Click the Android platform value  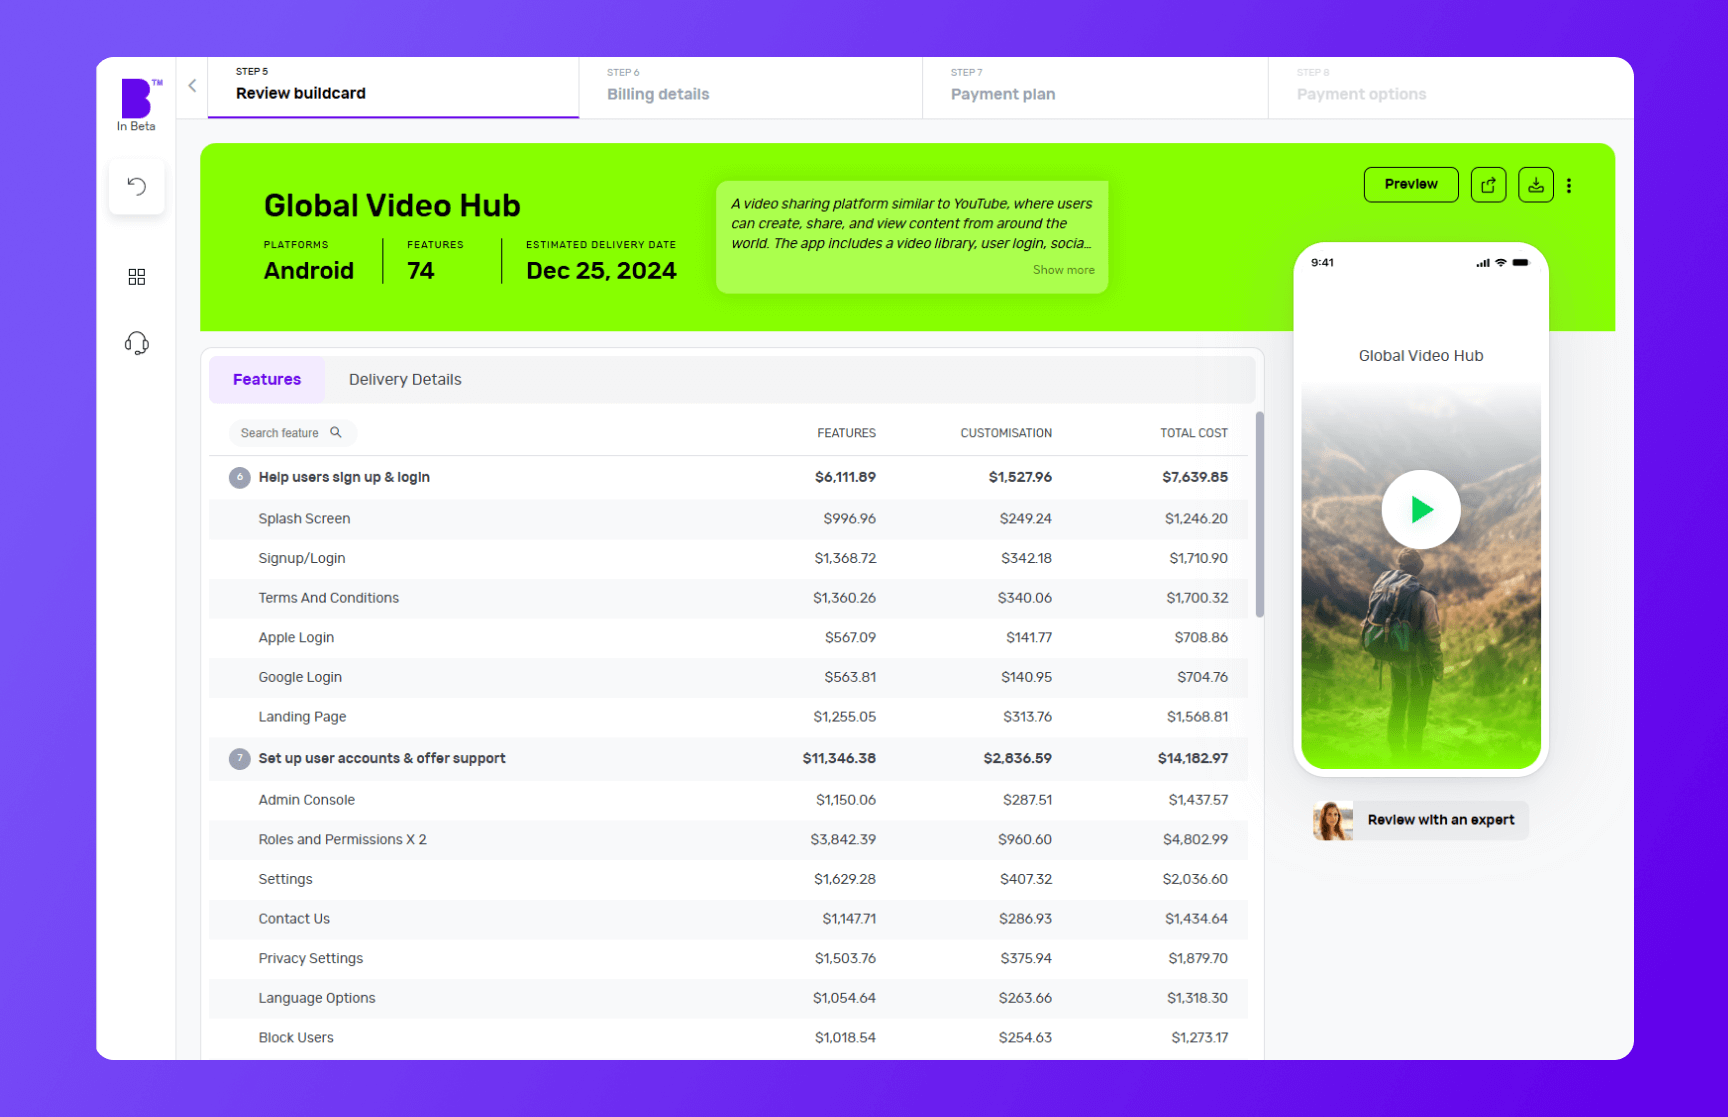309,271
